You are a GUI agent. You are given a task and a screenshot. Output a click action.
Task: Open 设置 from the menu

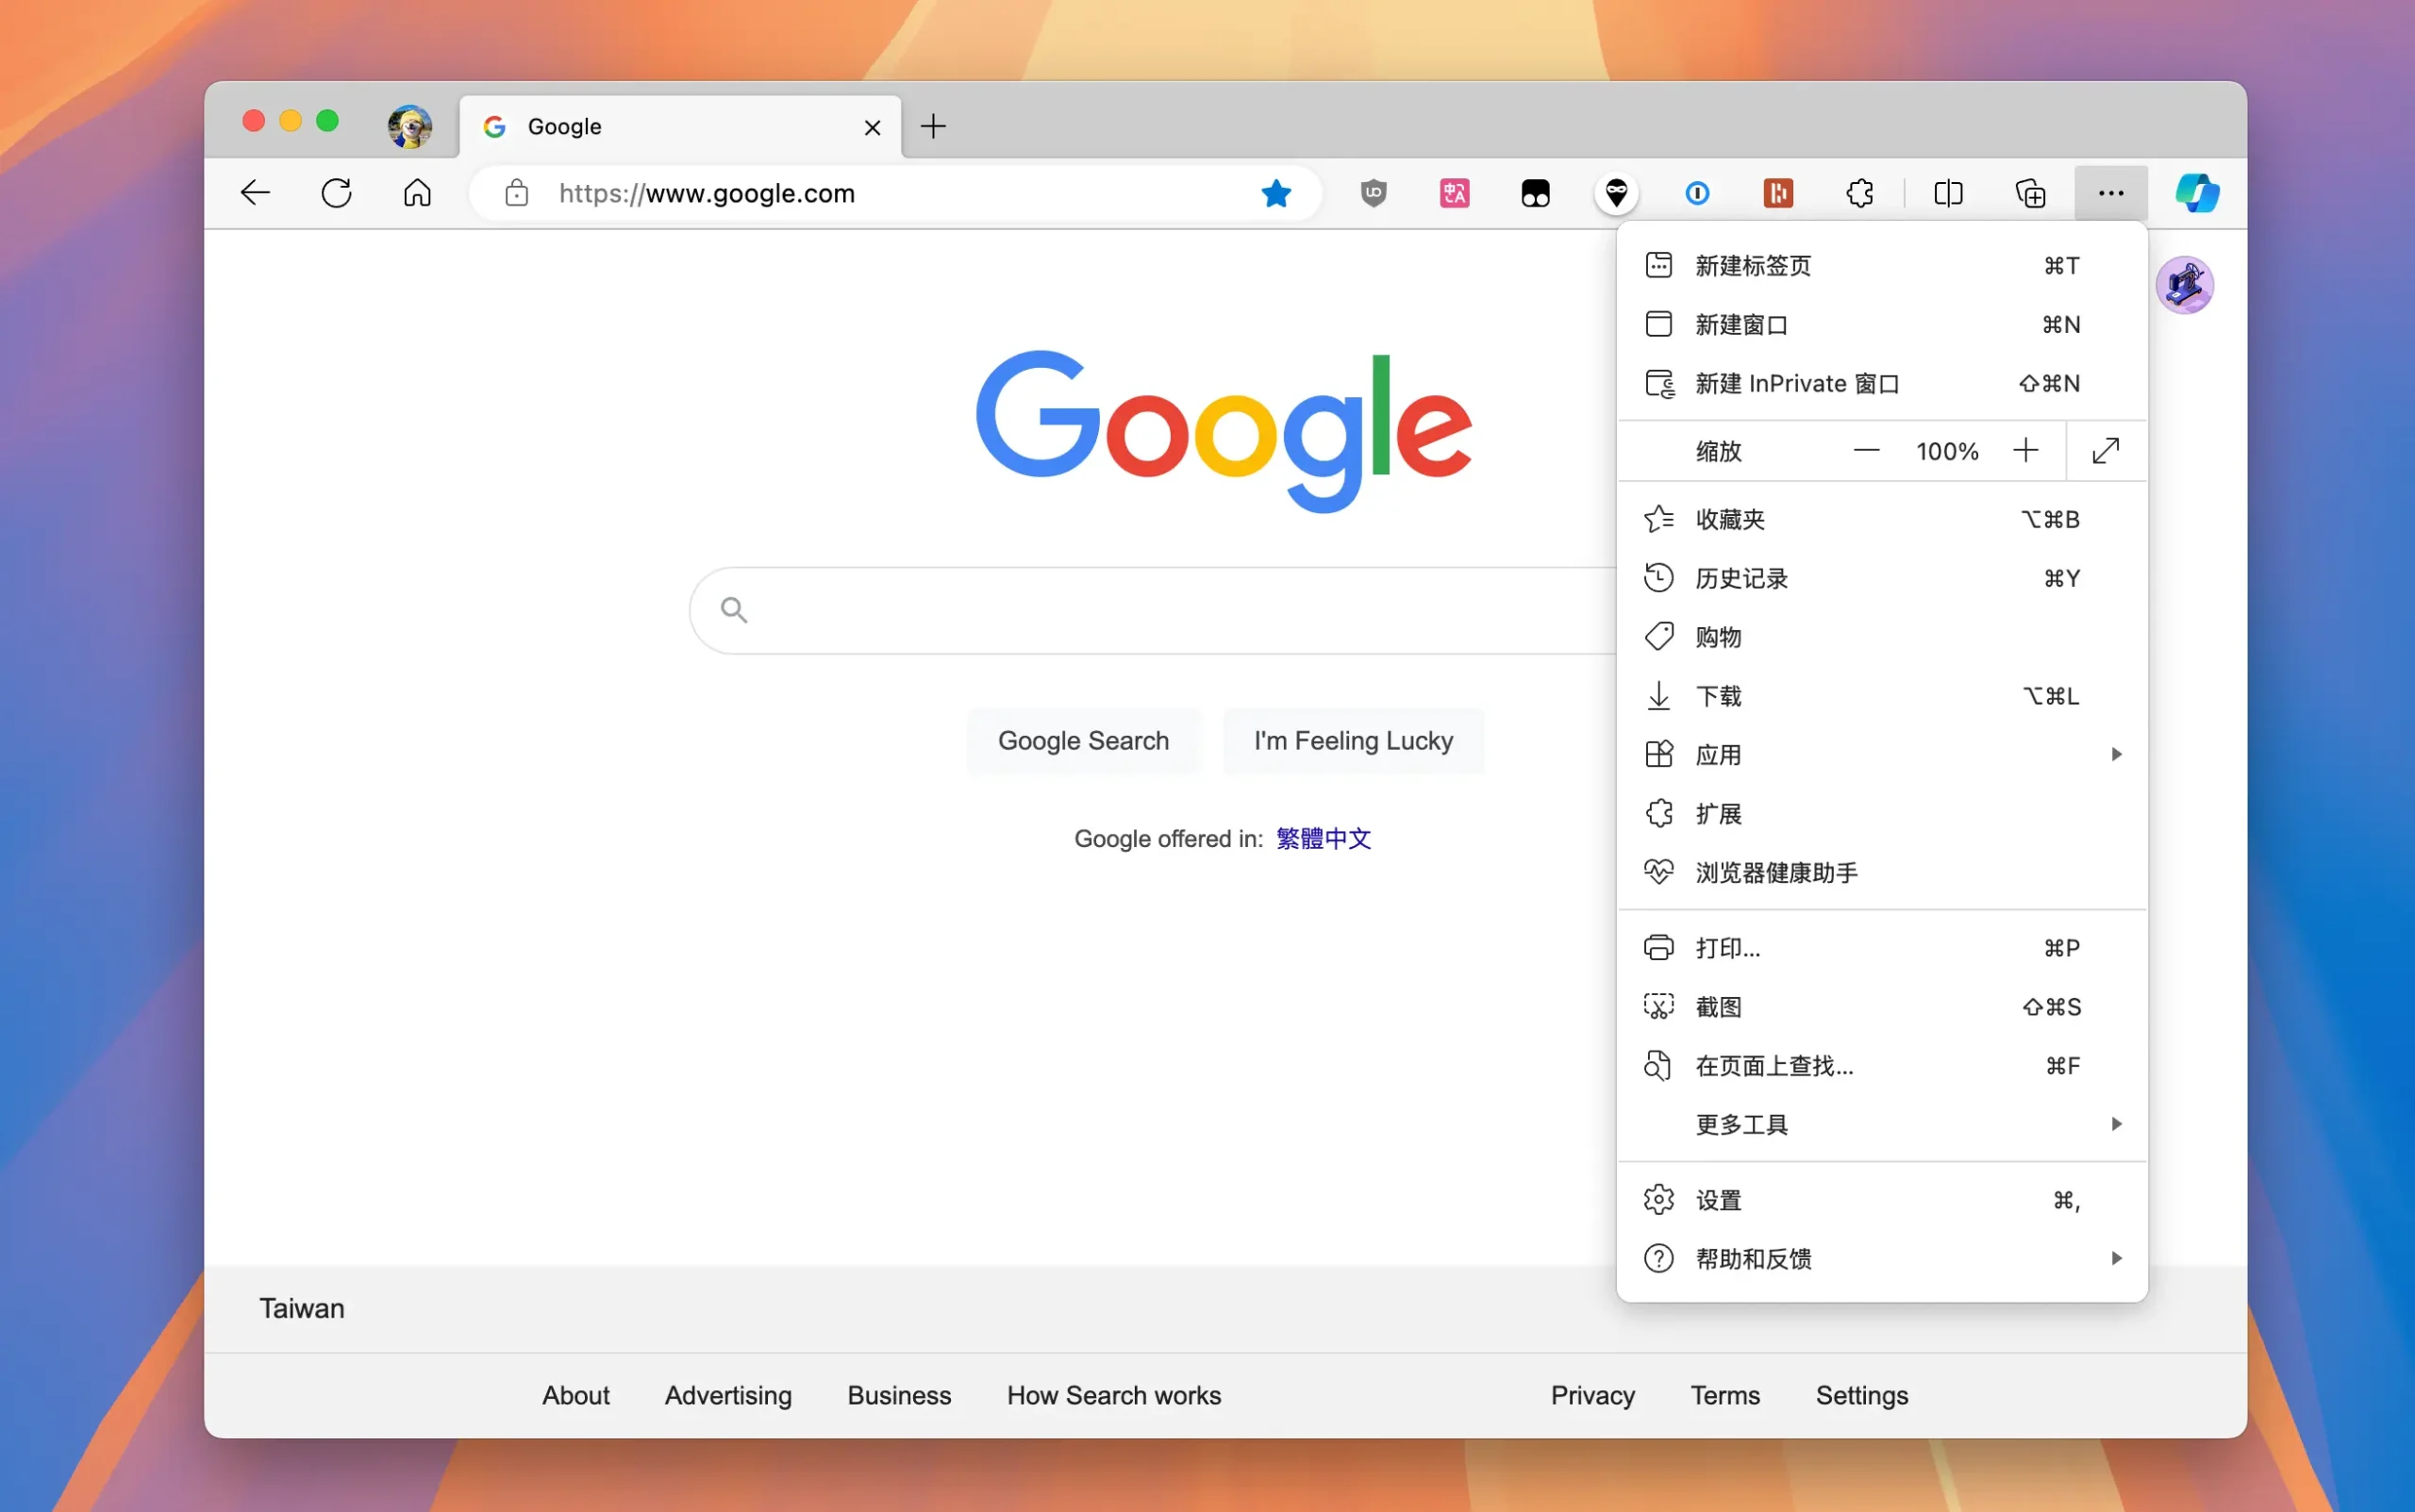tap(1882, 1200)
